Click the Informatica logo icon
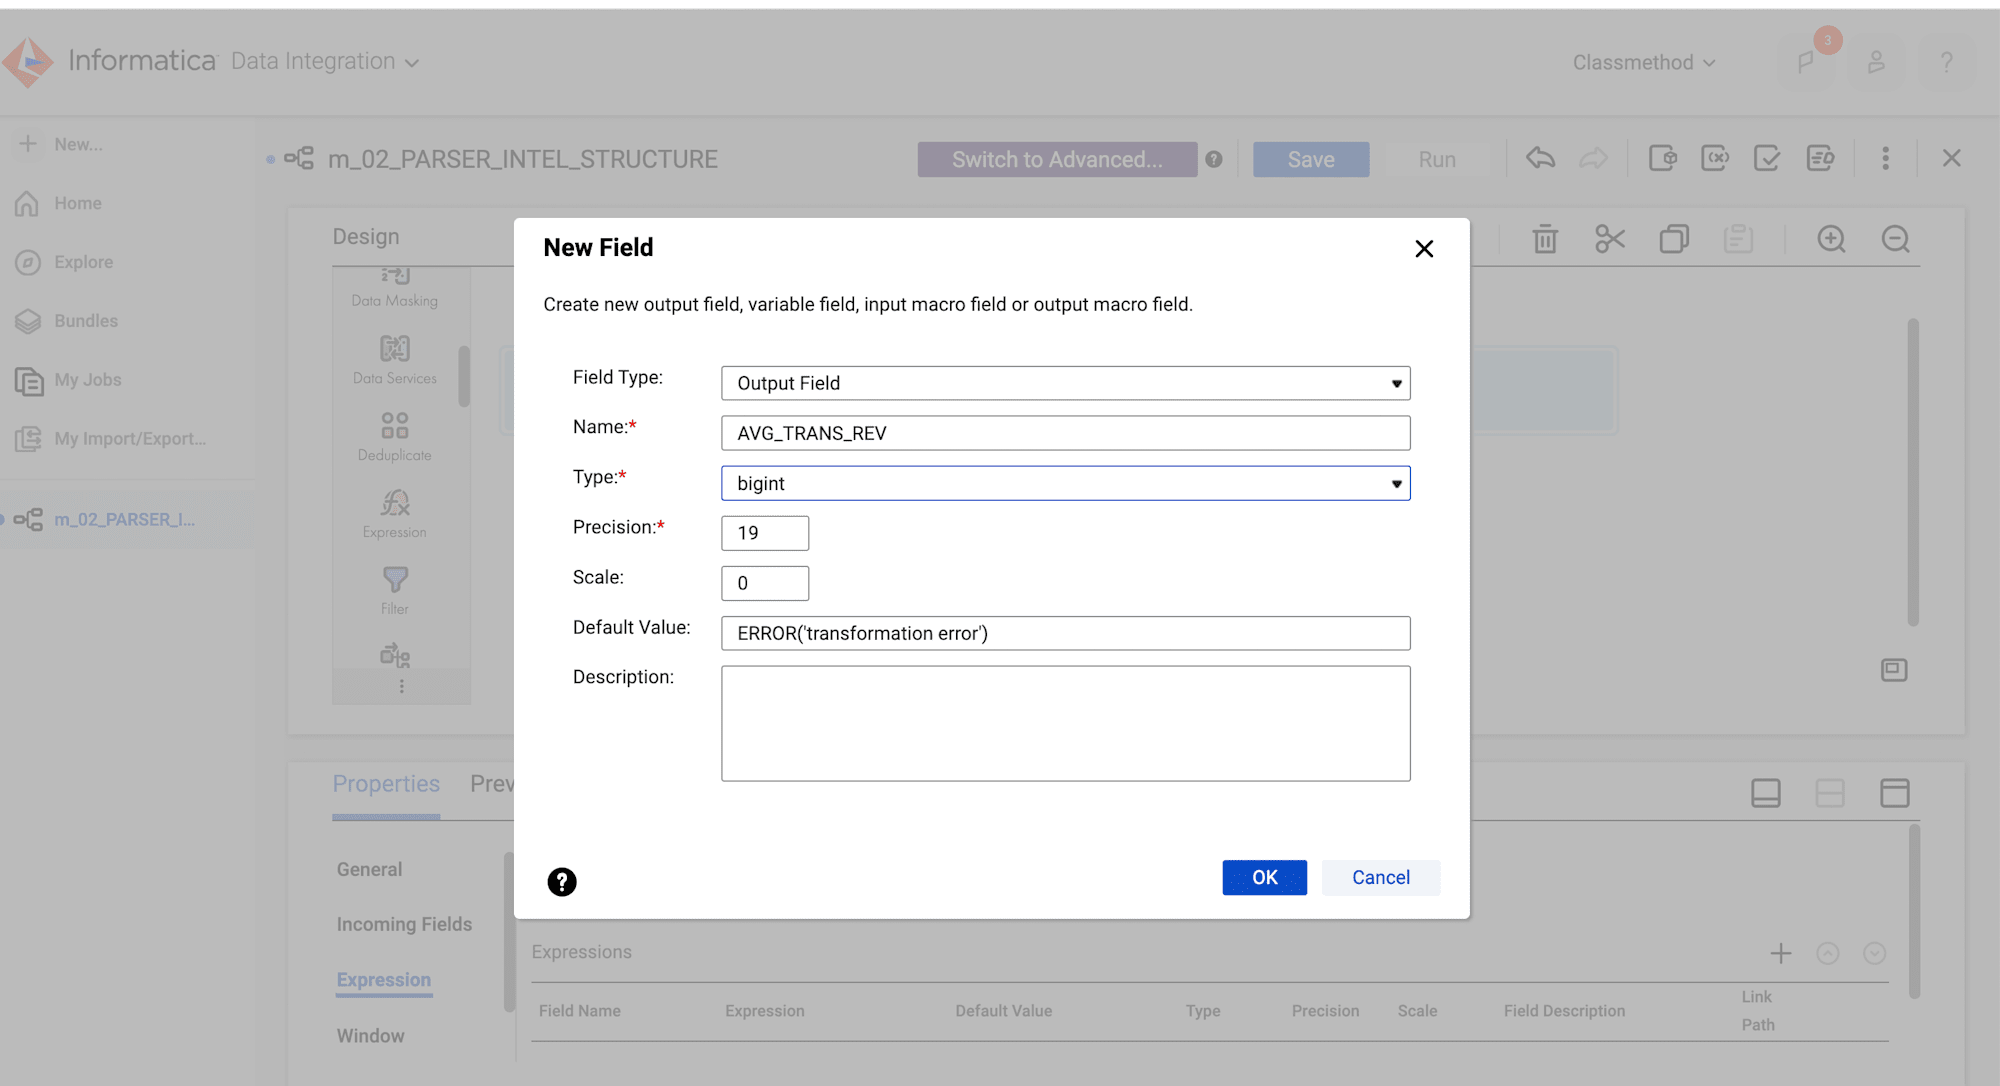2000x1086 pixels. tap(28, 62)
